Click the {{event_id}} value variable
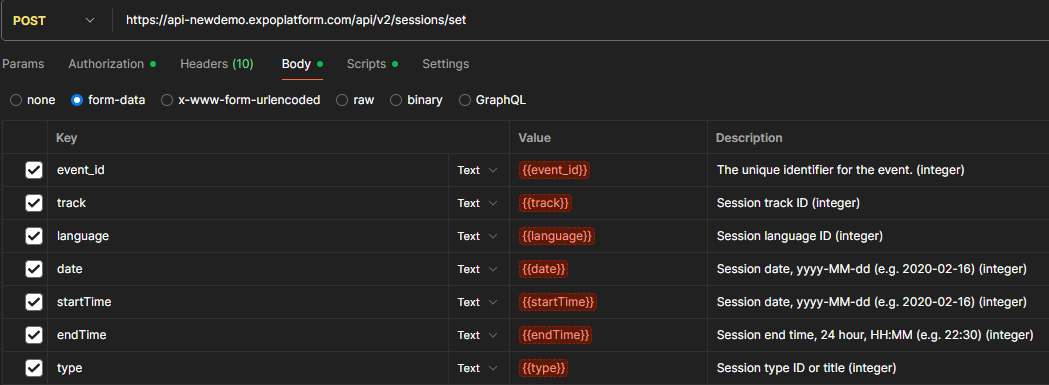The height and width of the screenshot is (385, 1049). click(554, 170)
